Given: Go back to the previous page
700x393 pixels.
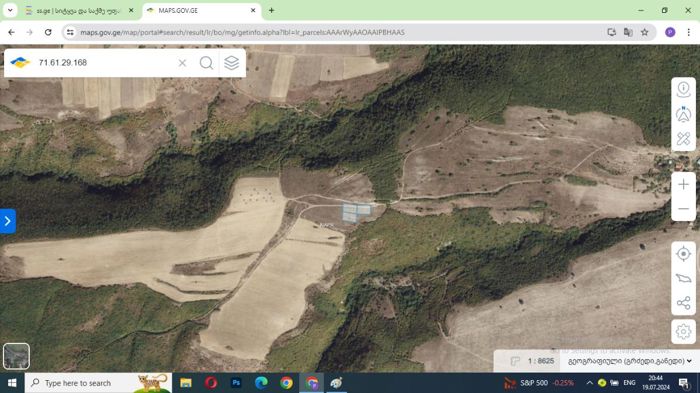Looking at the screenshot, I should [12, 32].
